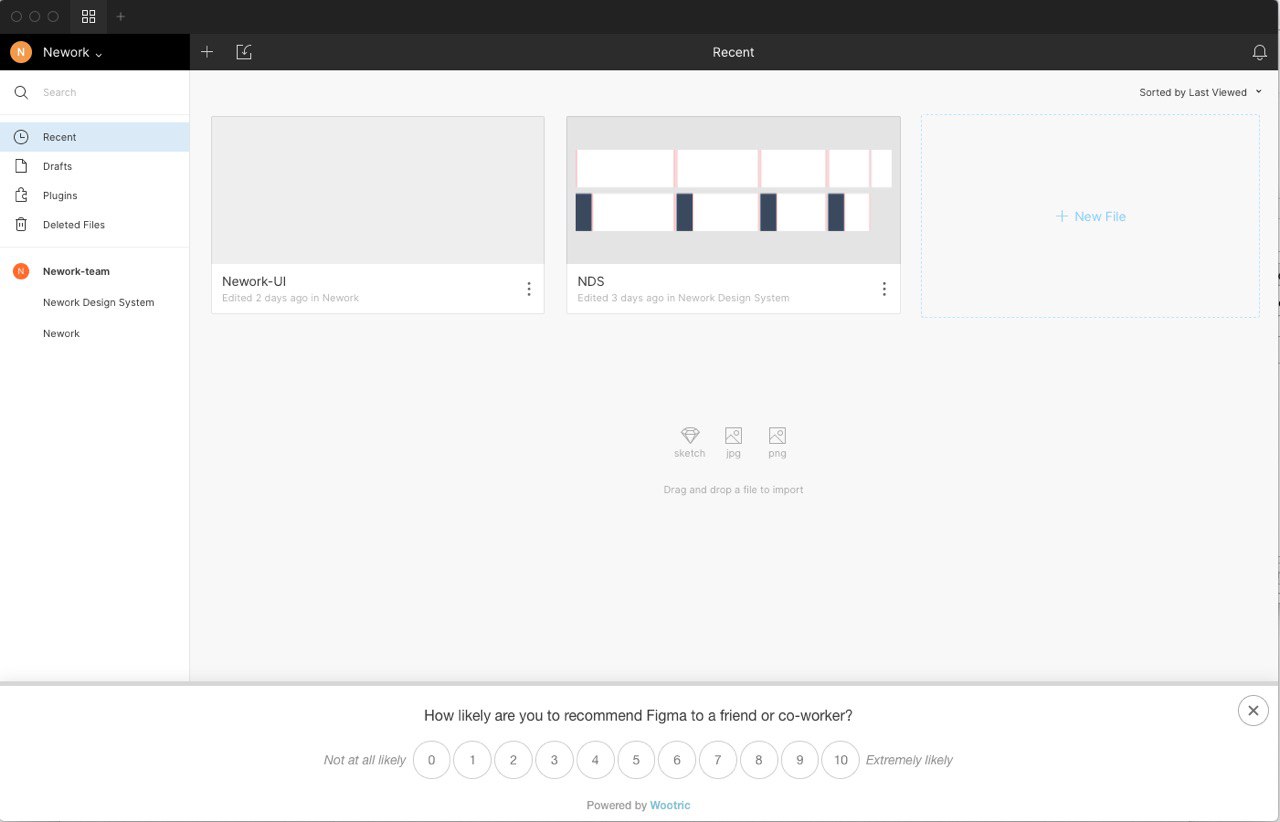Screen dimensions: 1280x822
Task: Click the Deleted Files trash icon
Action: (x=21, y=225)
